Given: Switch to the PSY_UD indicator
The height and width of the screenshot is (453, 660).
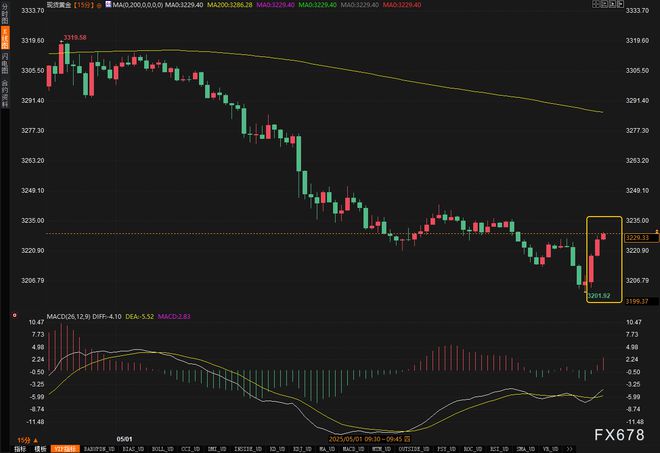Looking at the screenshot, I should (447, 449).
